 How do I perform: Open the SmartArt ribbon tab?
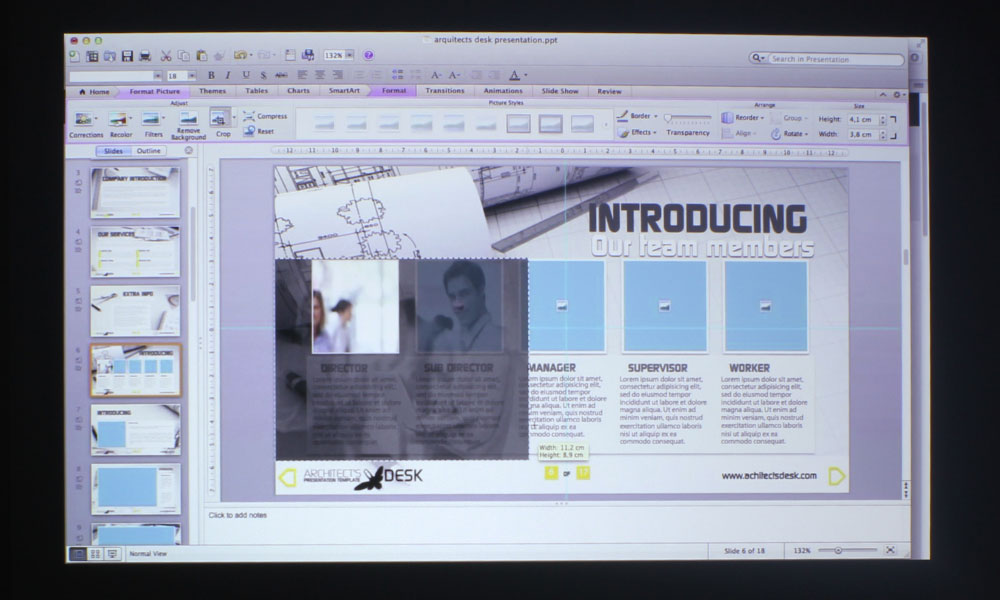point(344,91)
